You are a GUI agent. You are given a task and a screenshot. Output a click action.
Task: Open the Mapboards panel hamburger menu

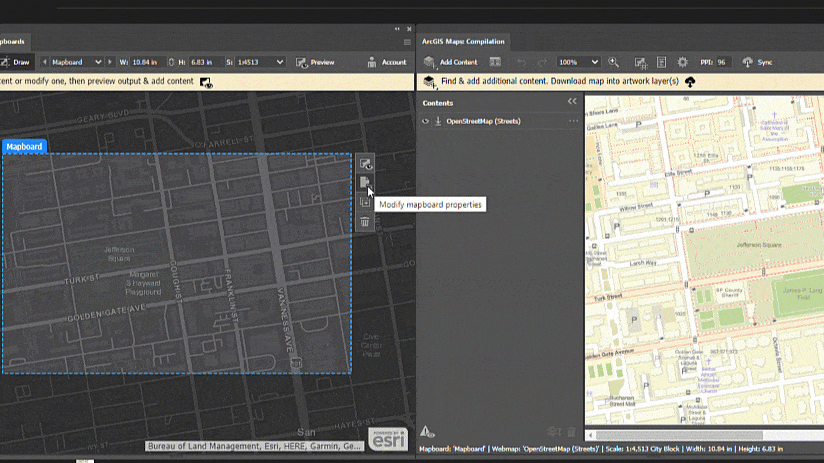point(407,42)
